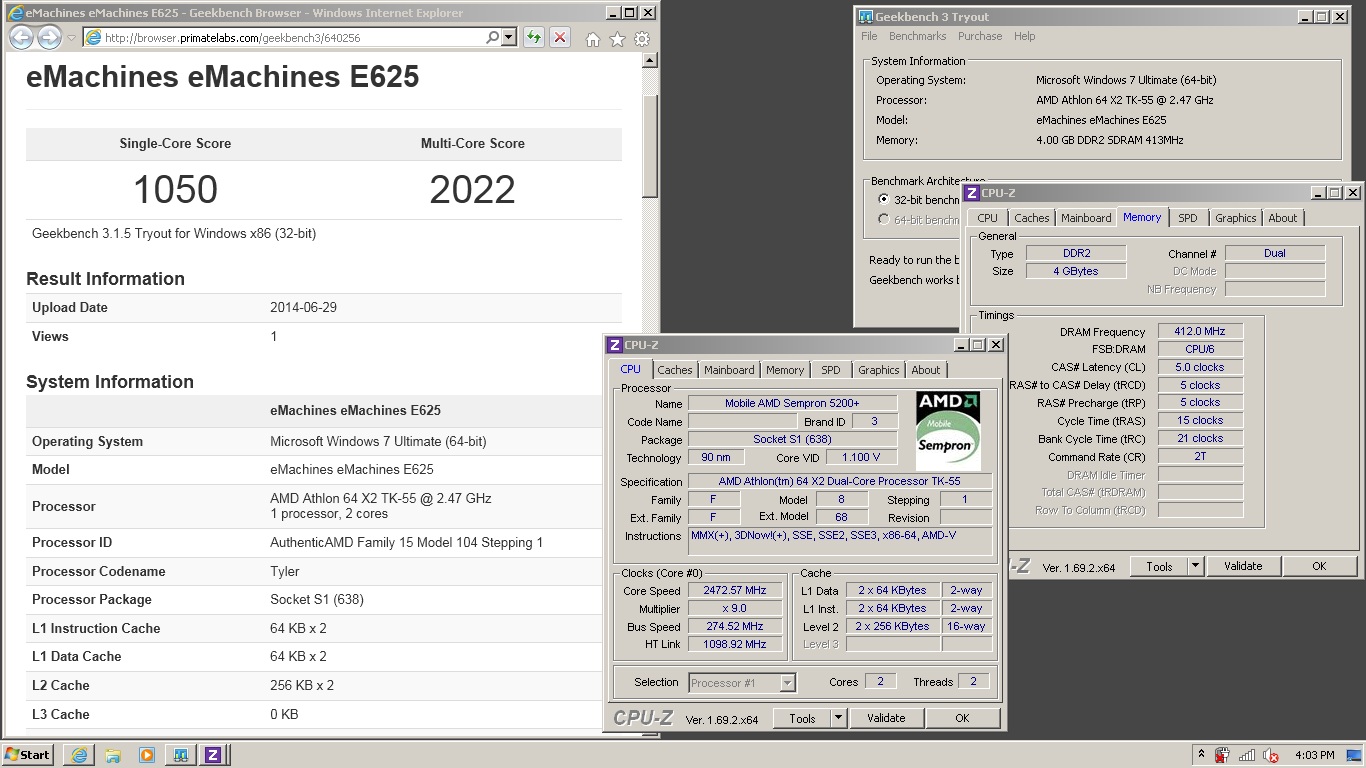1366x768 pixels.
Task: Open the Purchase menu in Geekbench
Action: click(x=980, y=36)
